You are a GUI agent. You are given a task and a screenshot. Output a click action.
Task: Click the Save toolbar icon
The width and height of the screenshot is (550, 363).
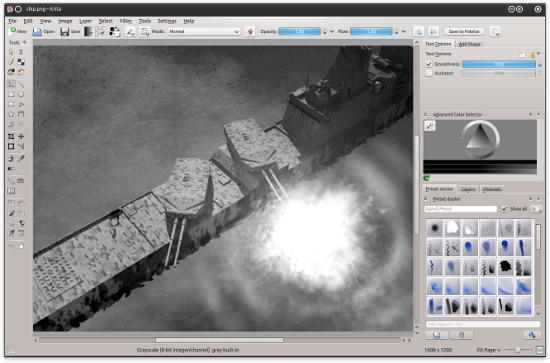[70, 32]
